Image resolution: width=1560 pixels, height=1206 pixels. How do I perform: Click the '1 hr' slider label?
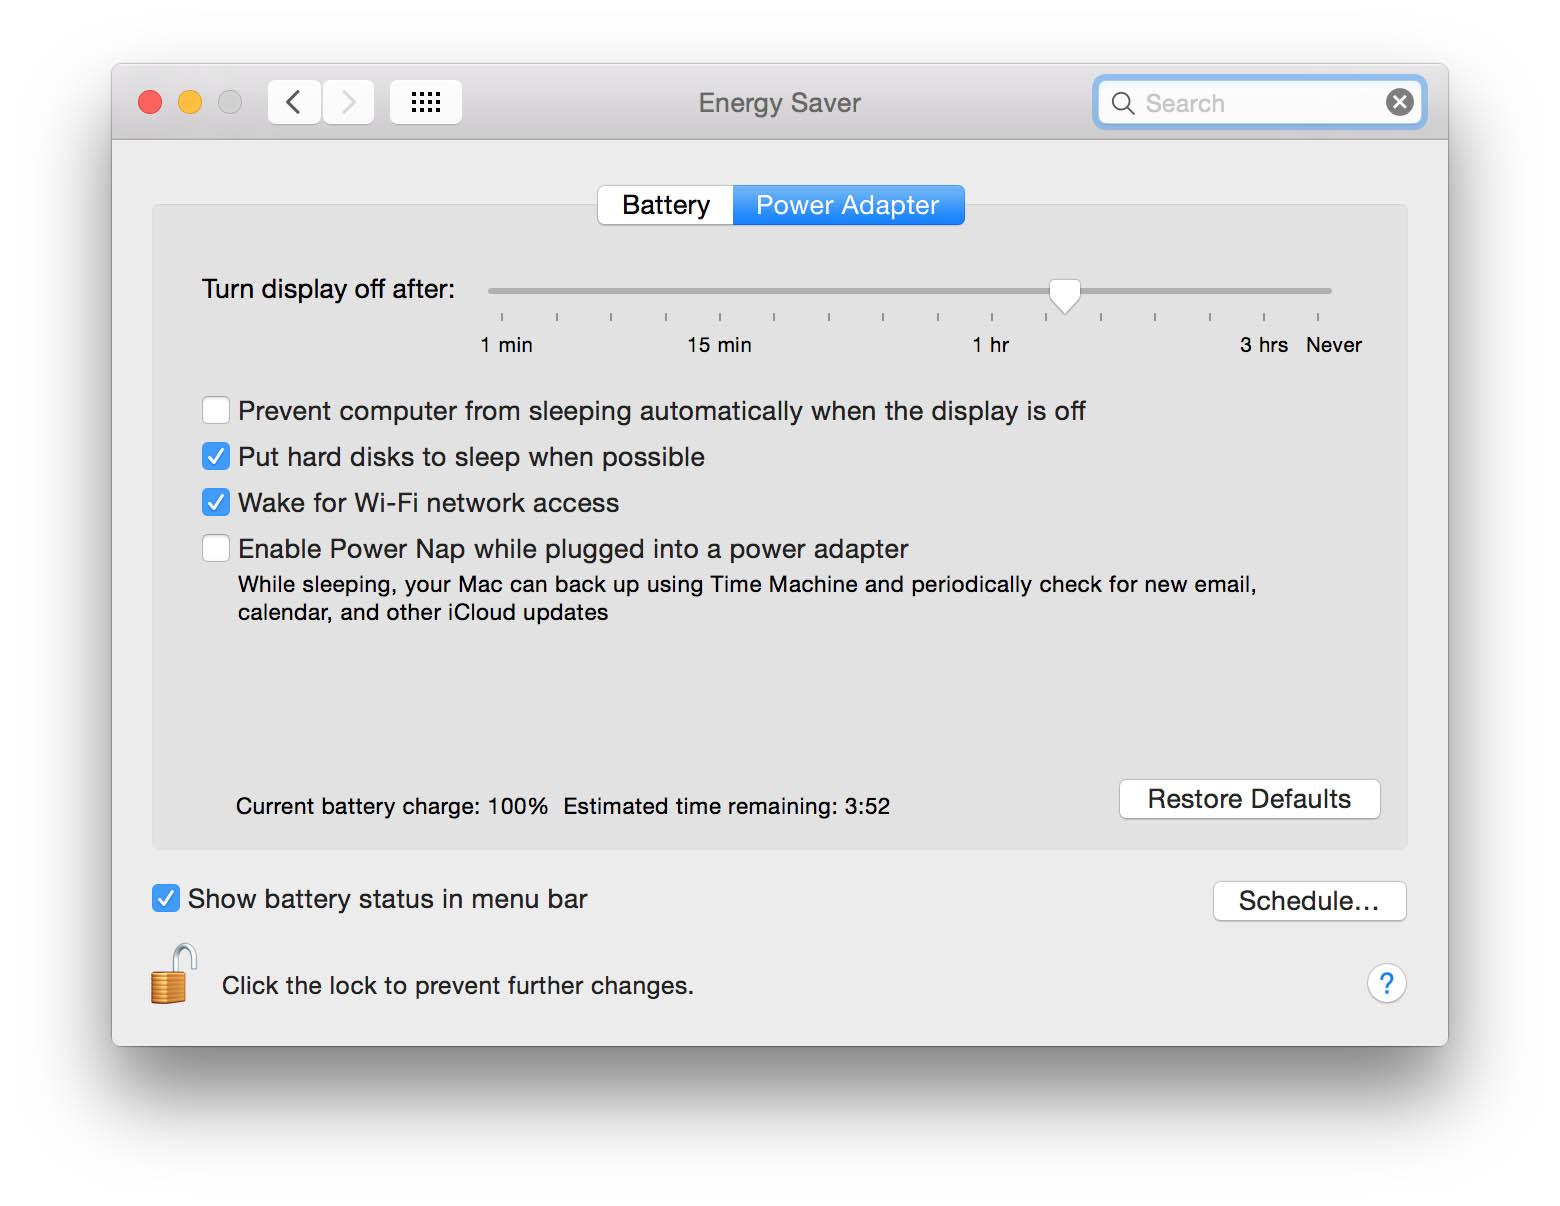click(x=991, y=345)
